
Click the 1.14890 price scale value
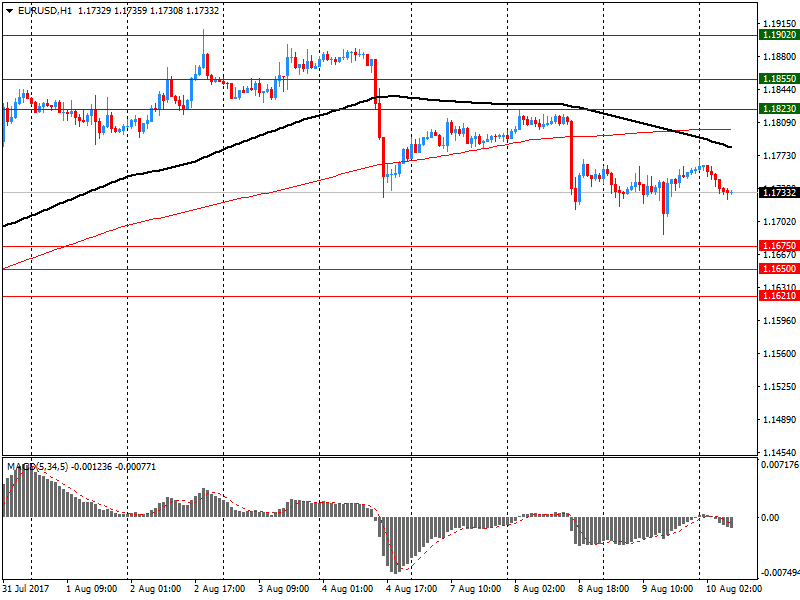coord(780,420)
